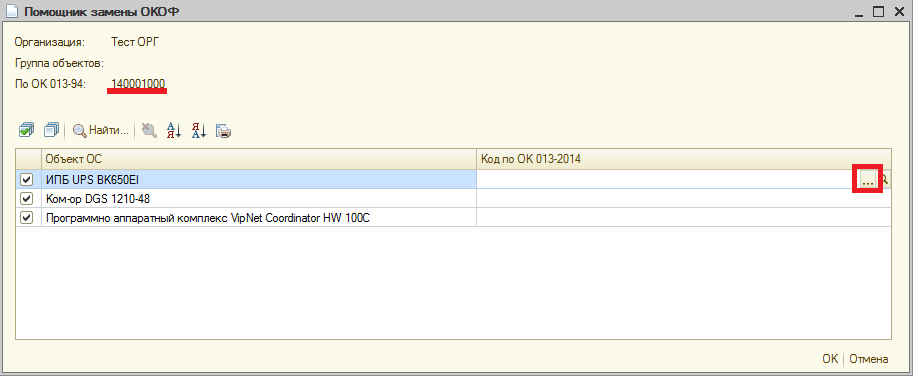Close the Помощник замены ОКОФ window
The height and width of the screenshot is (376, 913).
[x=898, y=11]
